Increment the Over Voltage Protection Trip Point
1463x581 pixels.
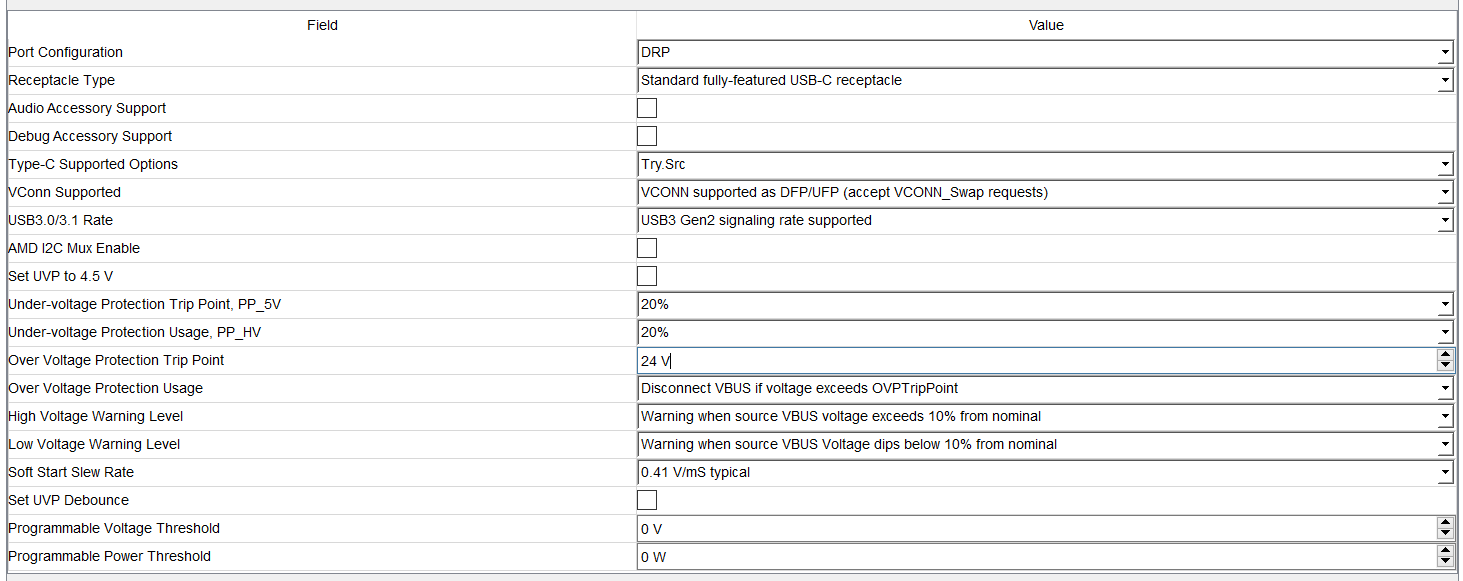coord(1445,356)
